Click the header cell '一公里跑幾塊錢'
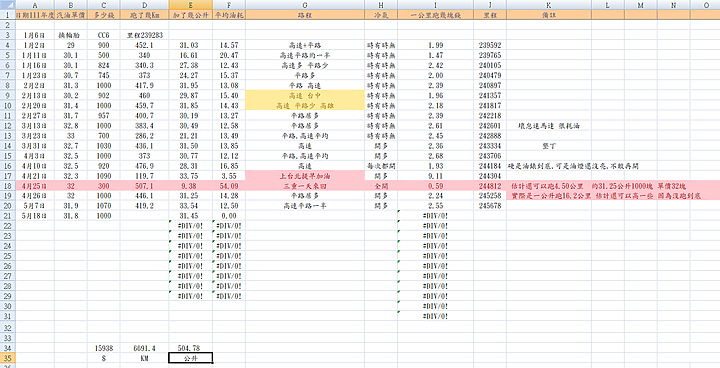The width and height of the screenshot is (720, 368). [435, 15]
